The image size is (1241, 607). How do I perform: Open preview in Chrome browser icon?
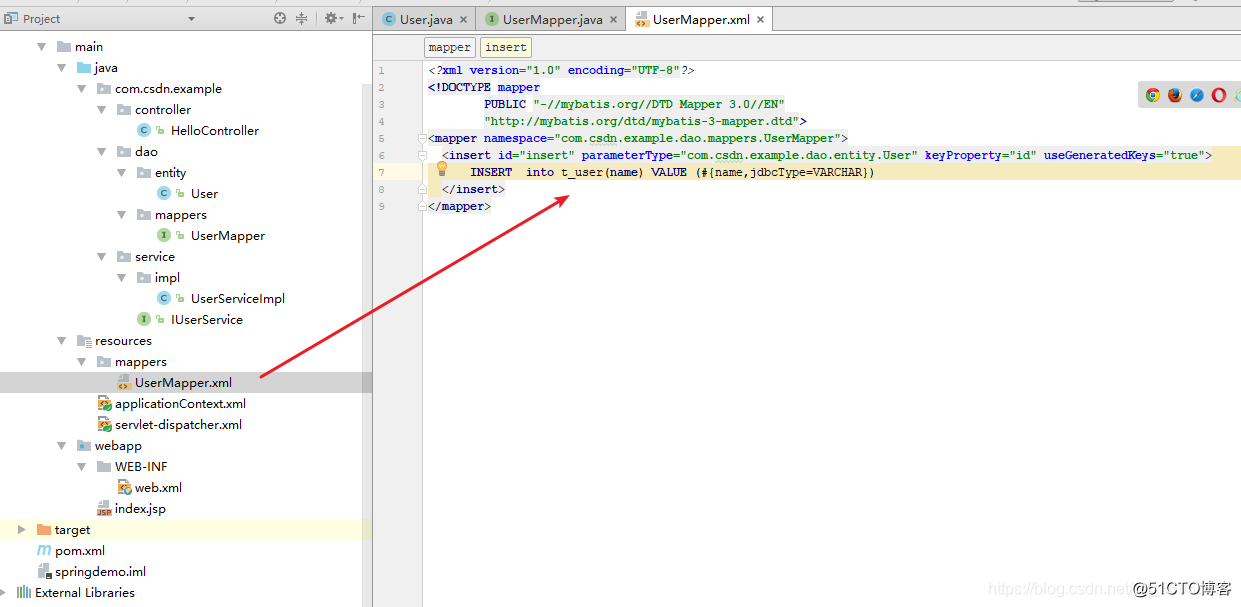pyautogui.click(x=1153, y=95)
